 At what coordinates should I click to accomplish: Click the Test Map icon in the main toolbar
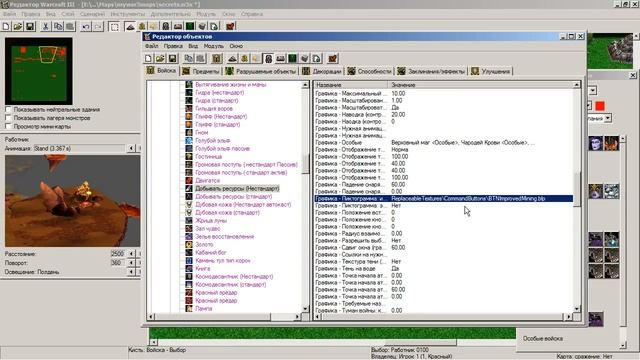(231, 27)
